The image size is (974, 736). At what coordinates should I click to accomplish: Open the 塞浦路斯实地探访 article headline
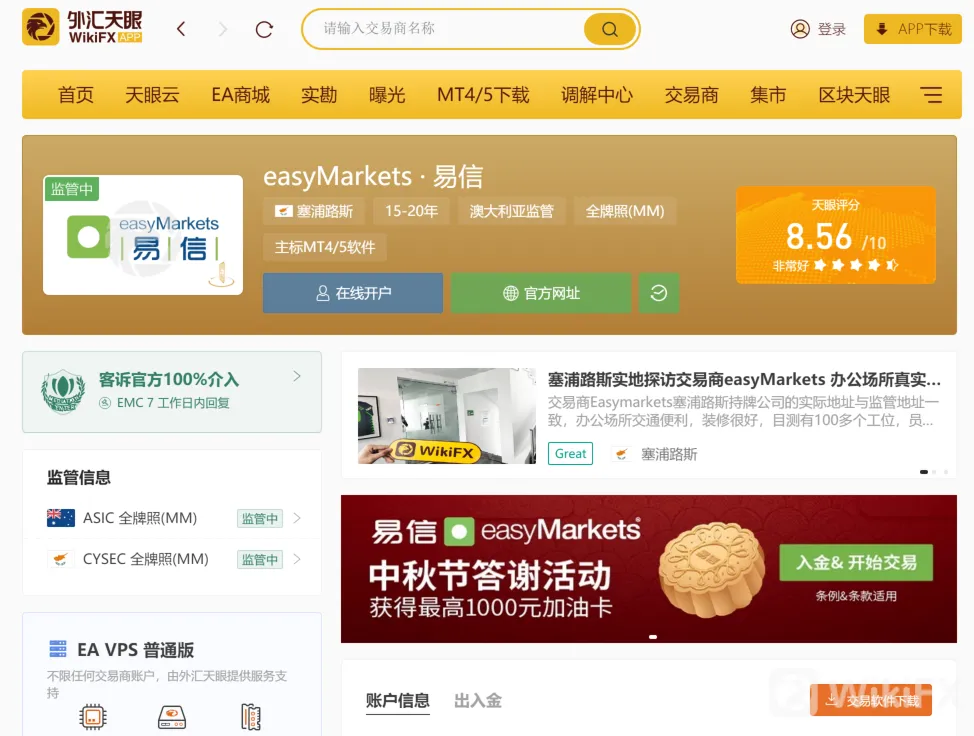pos(744,379)
